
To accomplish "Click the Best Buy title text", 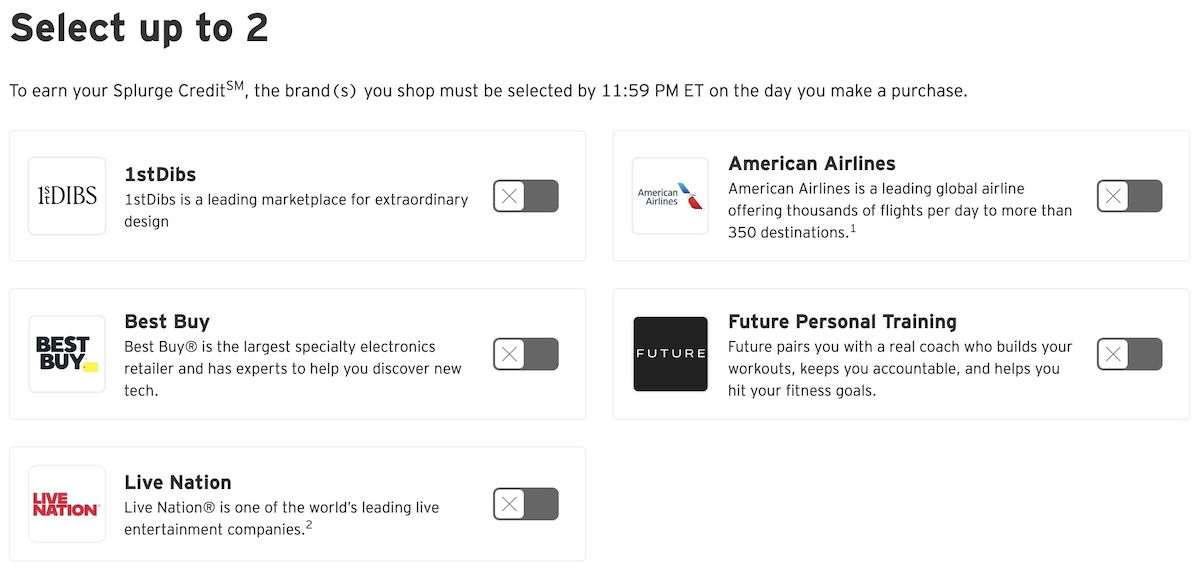I will 167,322.
